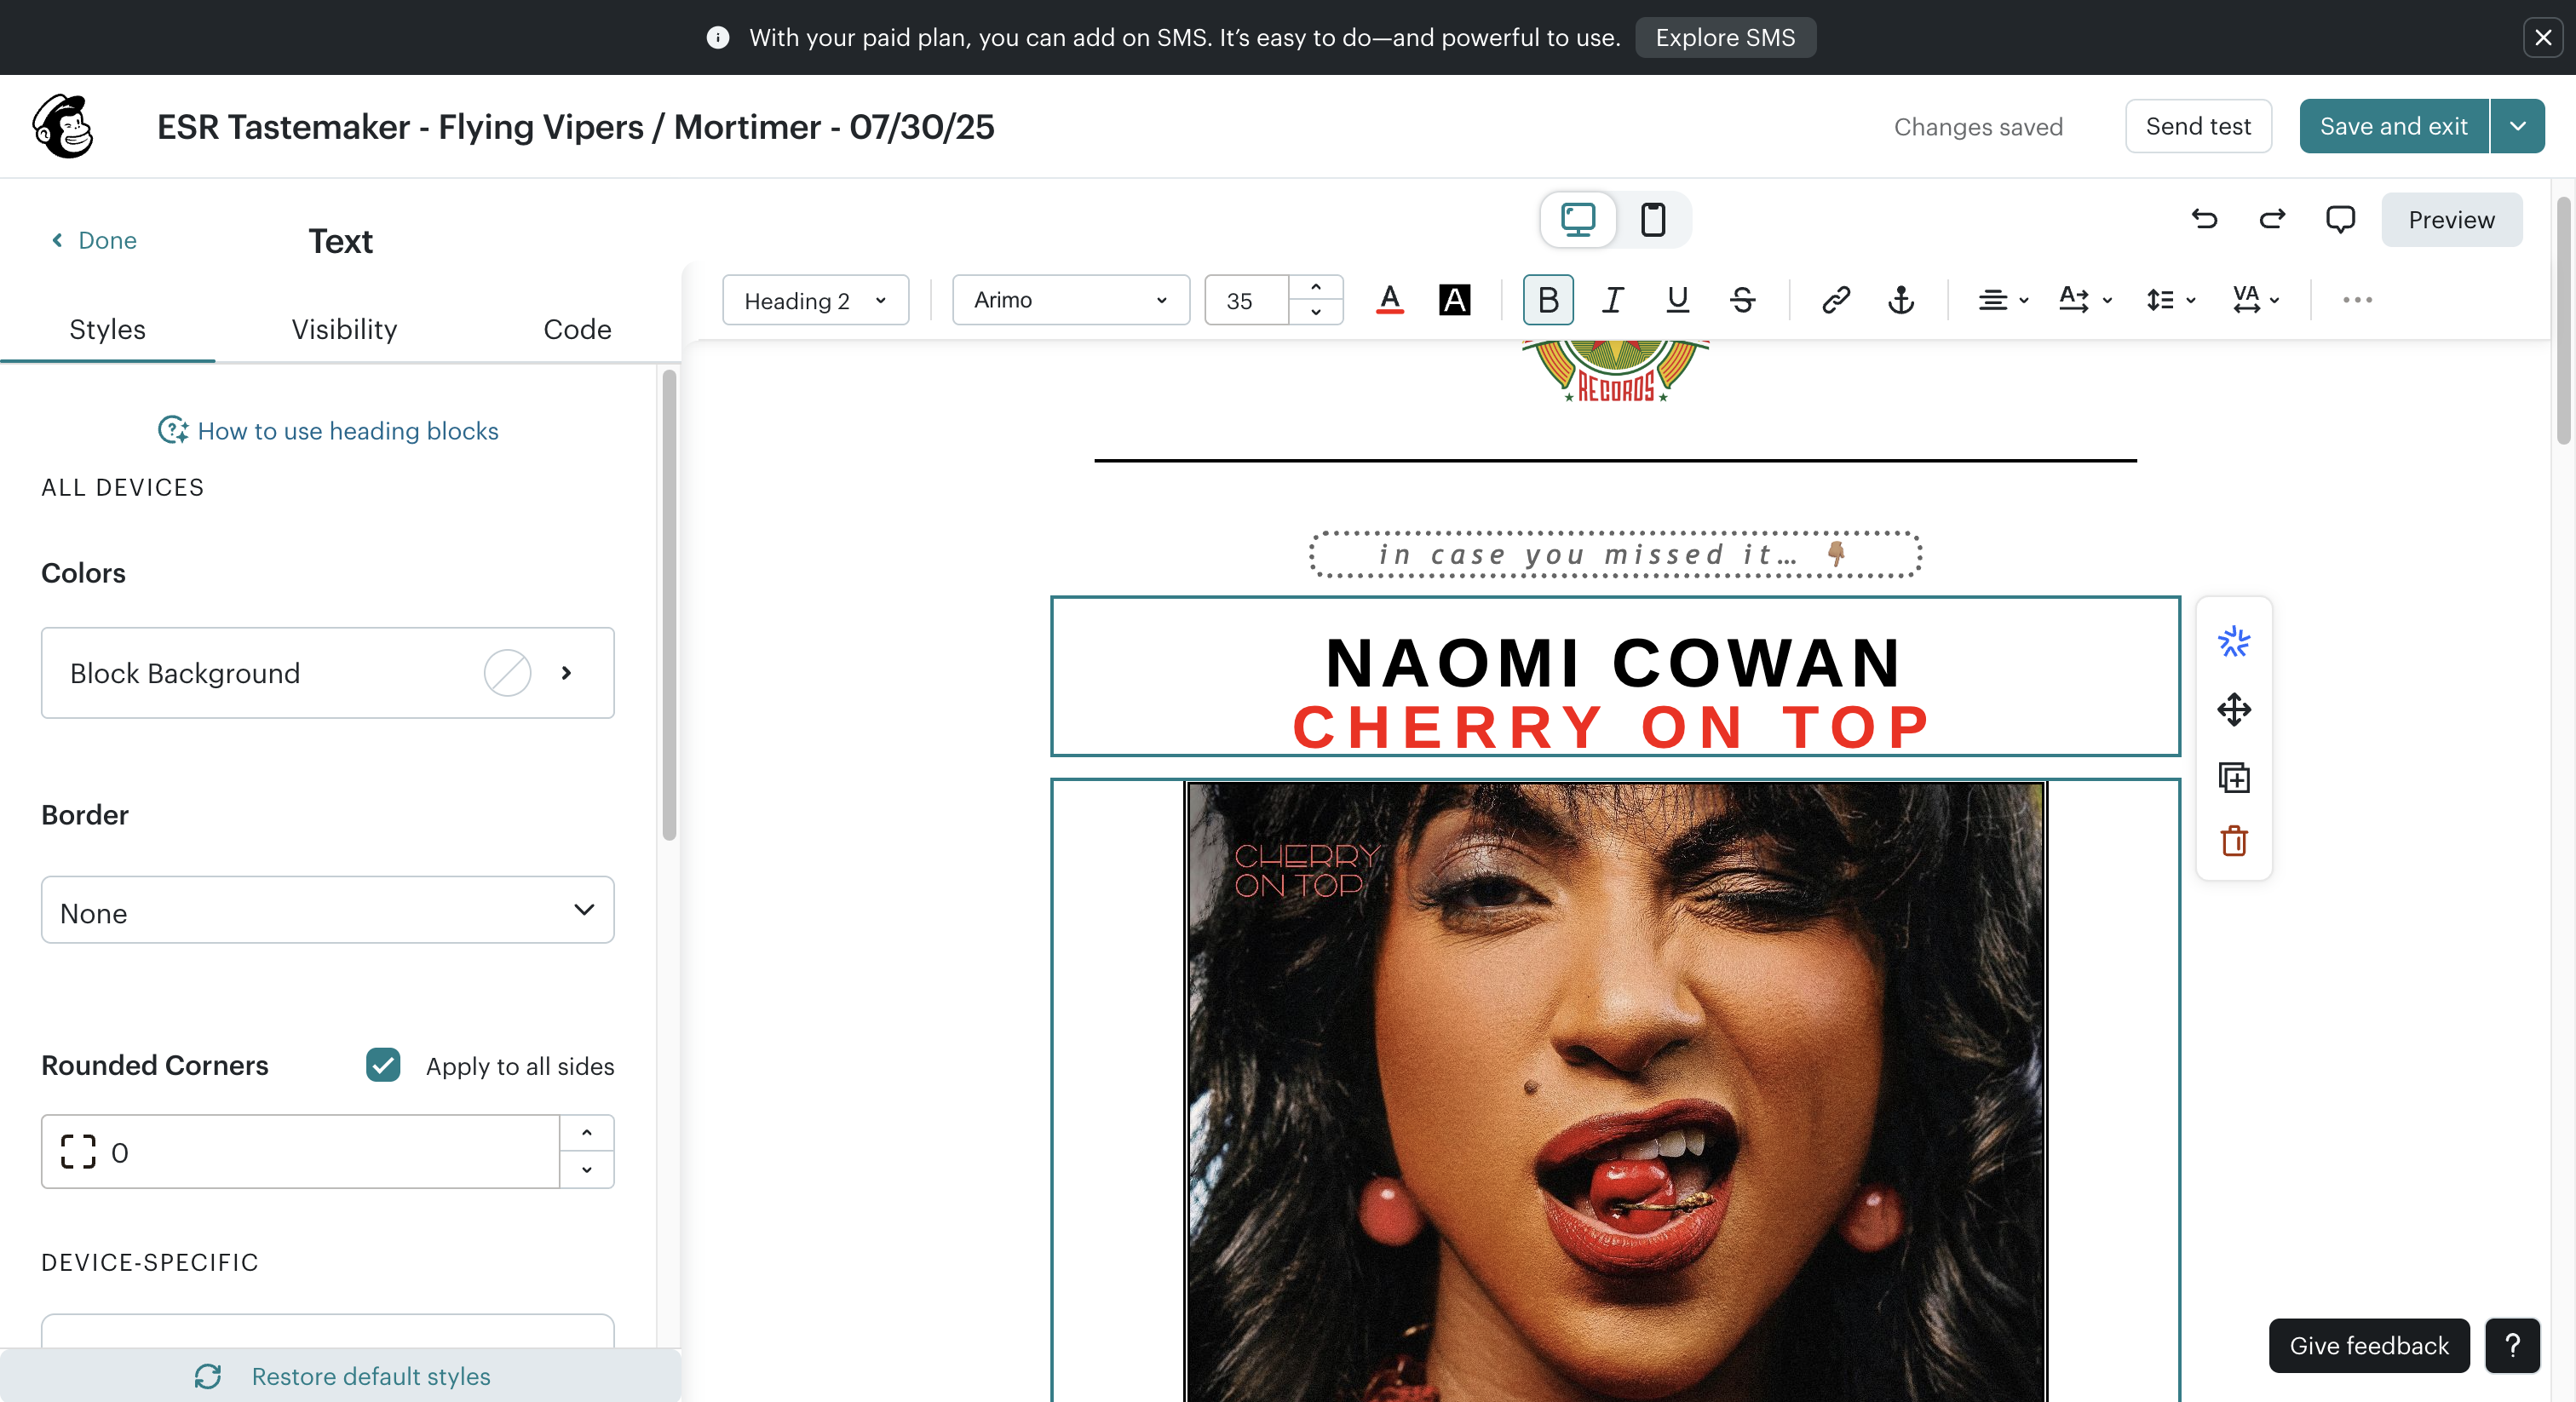Image resolution: width=2576 pixels, height=1402 pixels.
Task: Select the 'in case you missed it' text block
Action: coord(1614,554)
